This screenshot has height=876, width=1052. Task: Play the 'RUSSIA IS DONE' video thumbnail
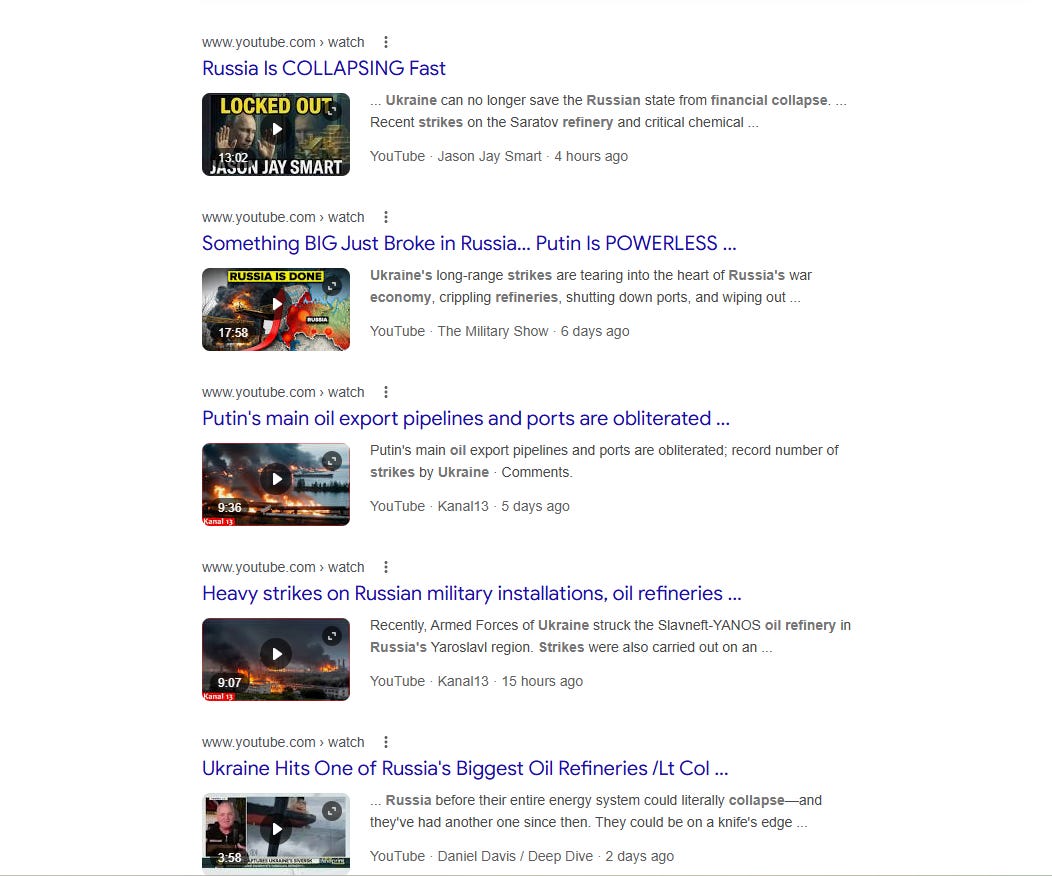click(276, 309)
